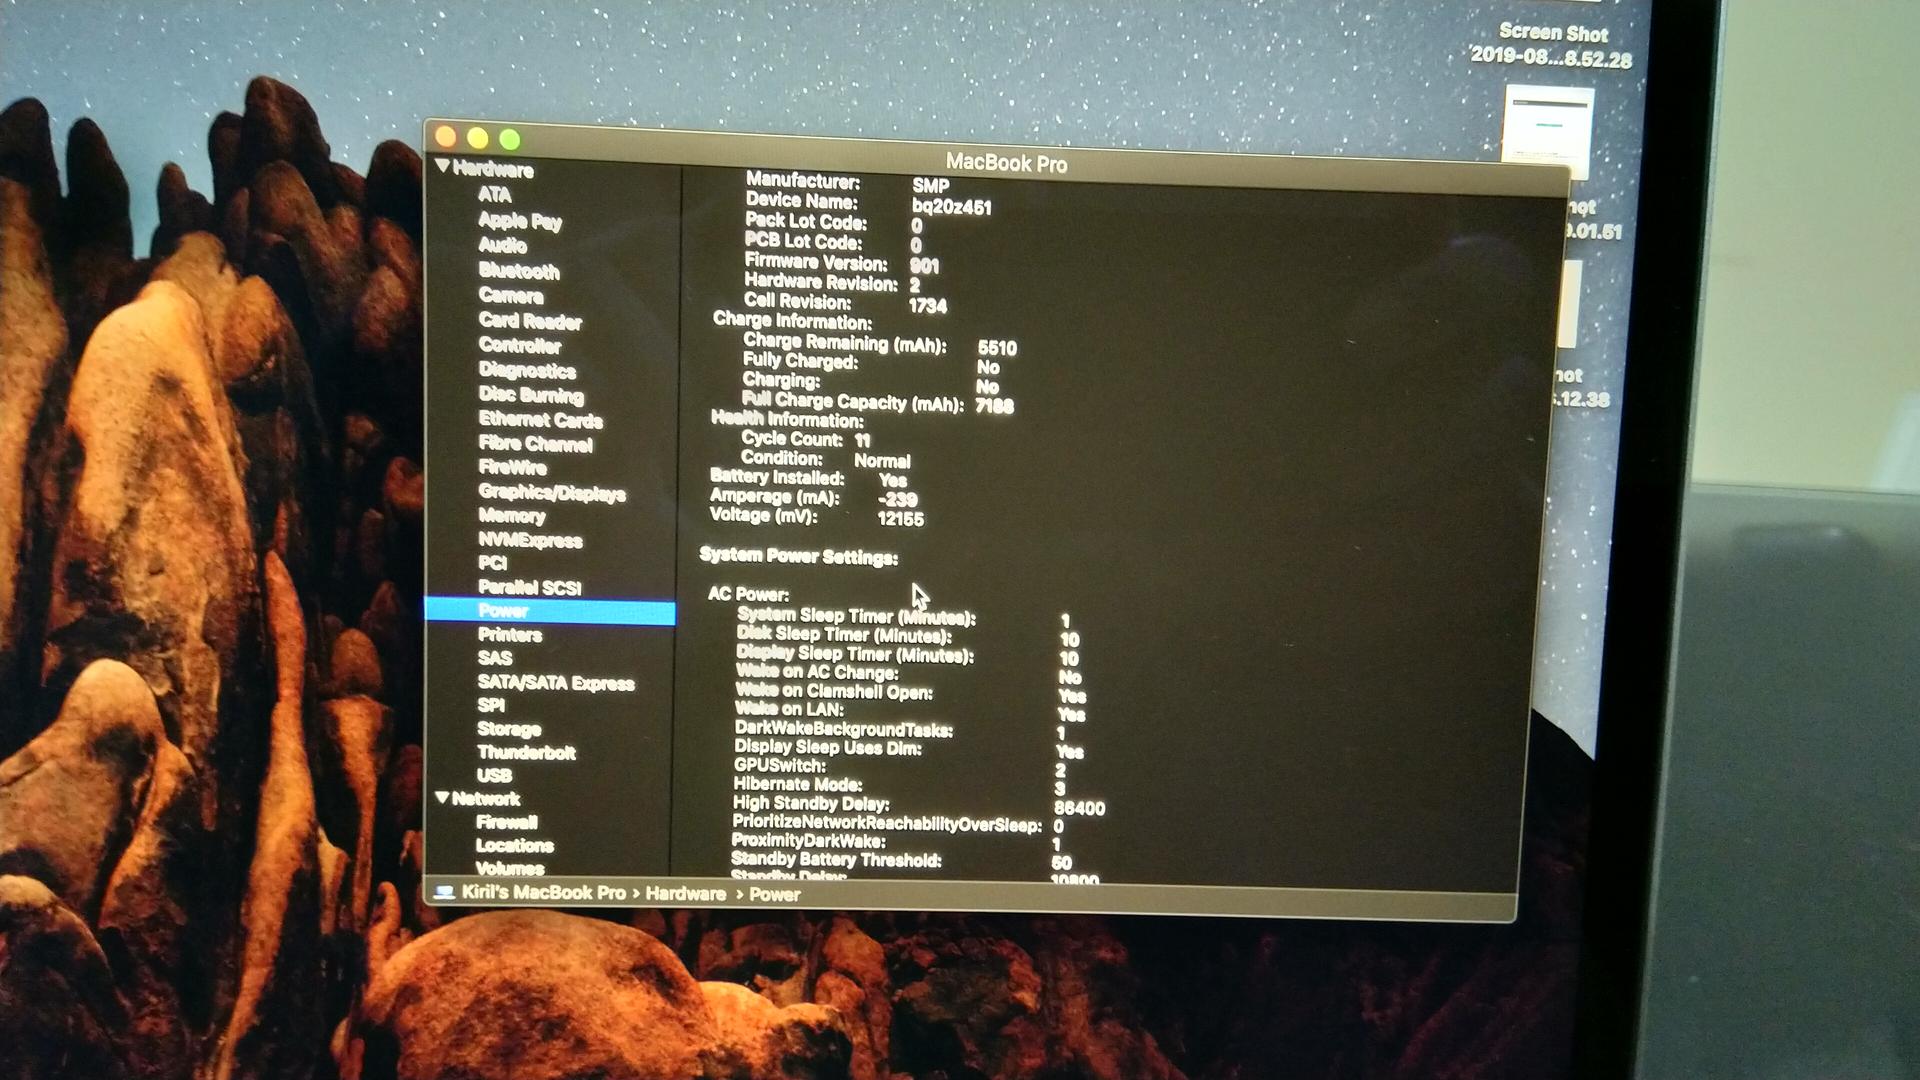Select PCI sidebar item
This screenshot has width=1920, height=1080.
tap(492, 563)
